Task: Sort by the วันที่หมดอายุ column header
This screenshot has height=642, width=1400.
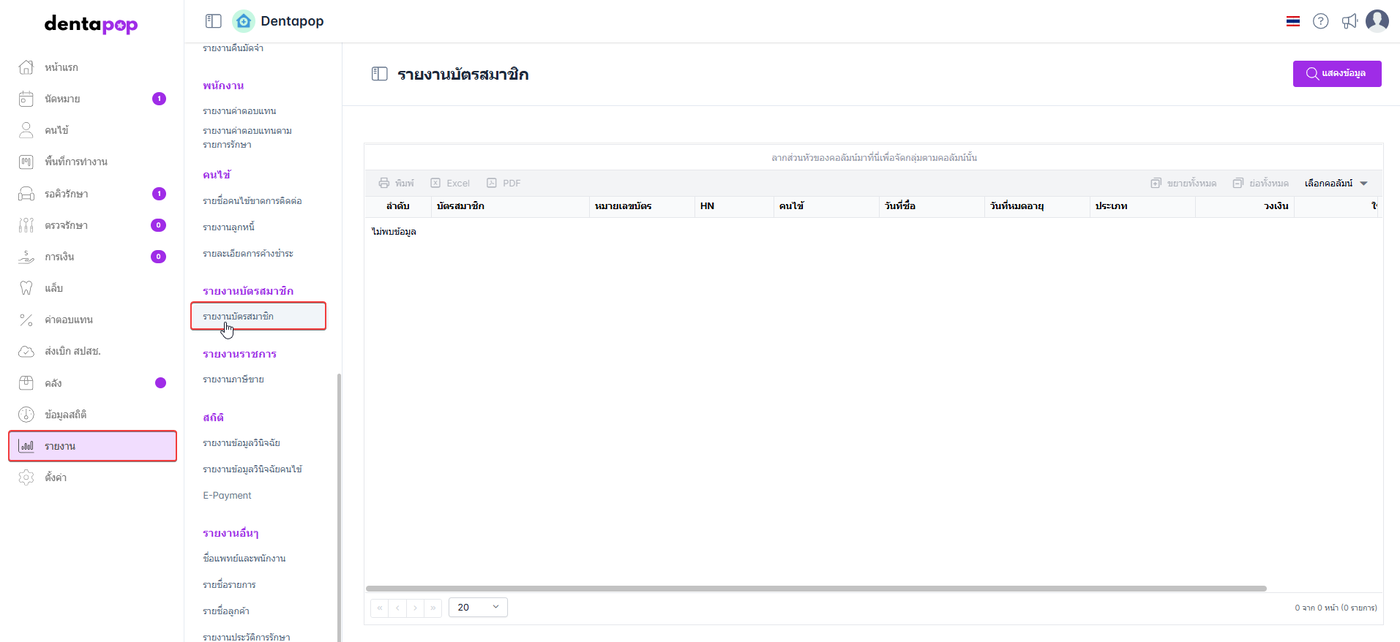Action: (x=1036, y=205)
